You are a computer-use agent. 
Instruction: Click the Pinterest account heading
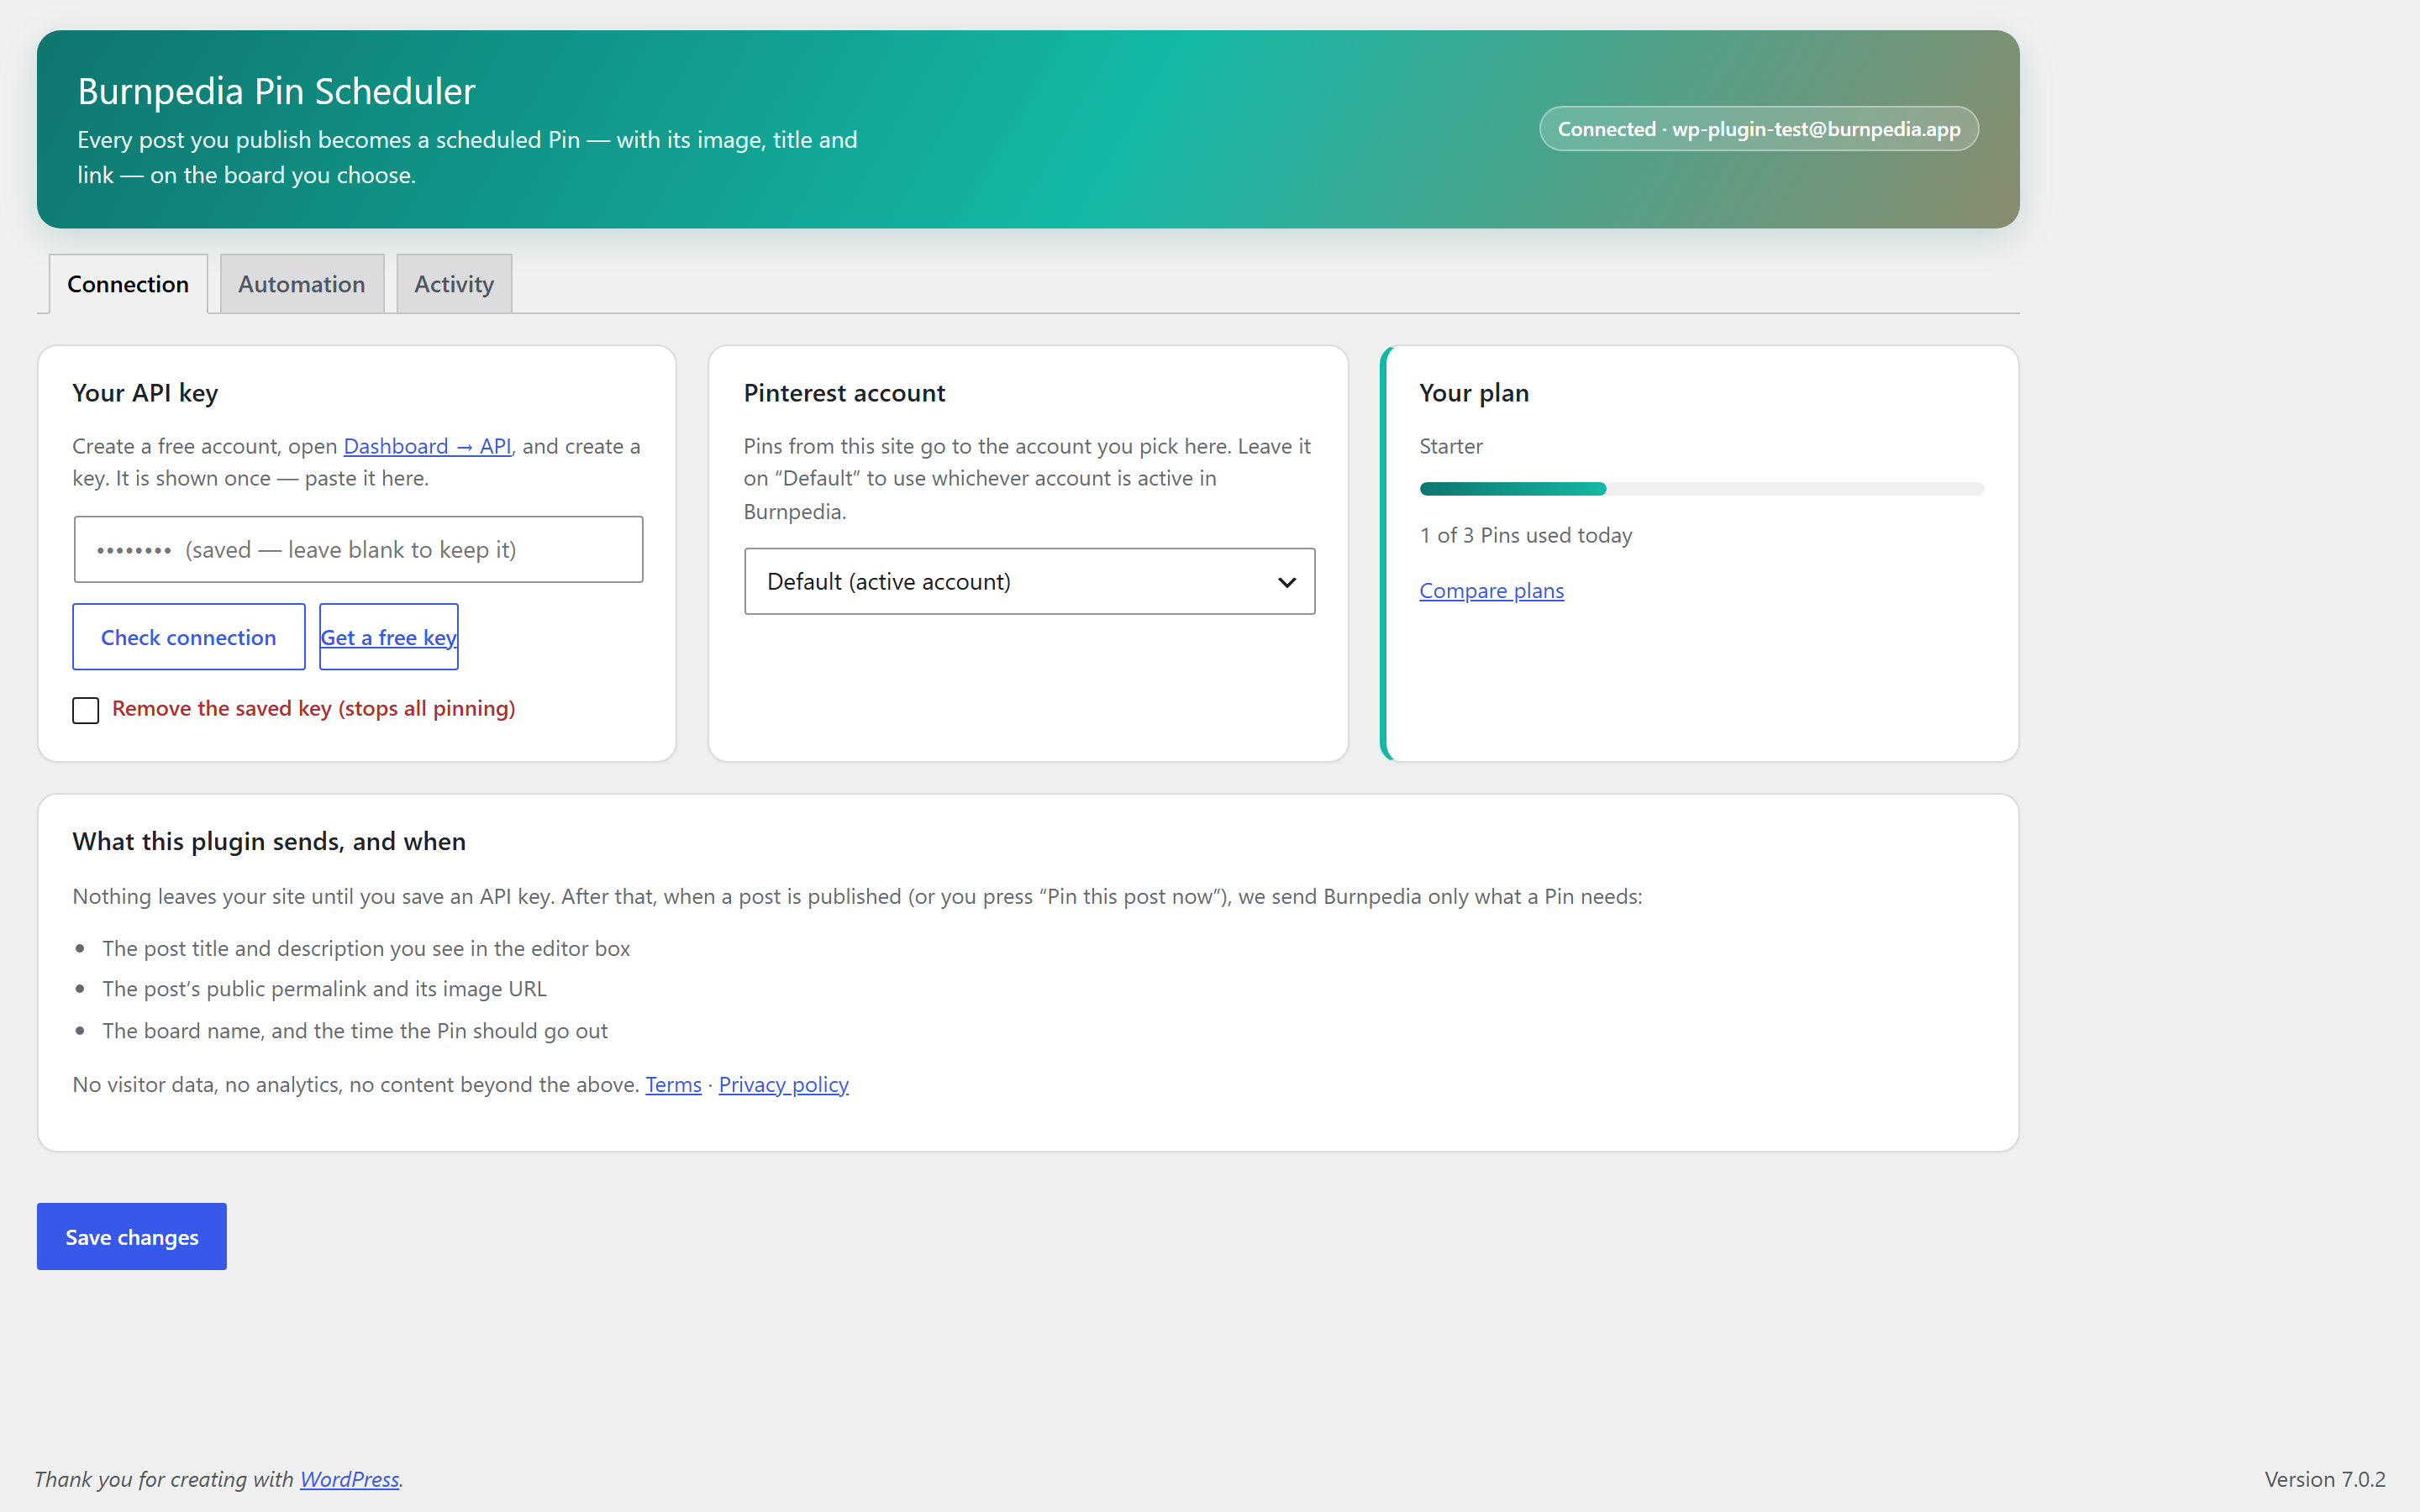click(x=844, y=393)
